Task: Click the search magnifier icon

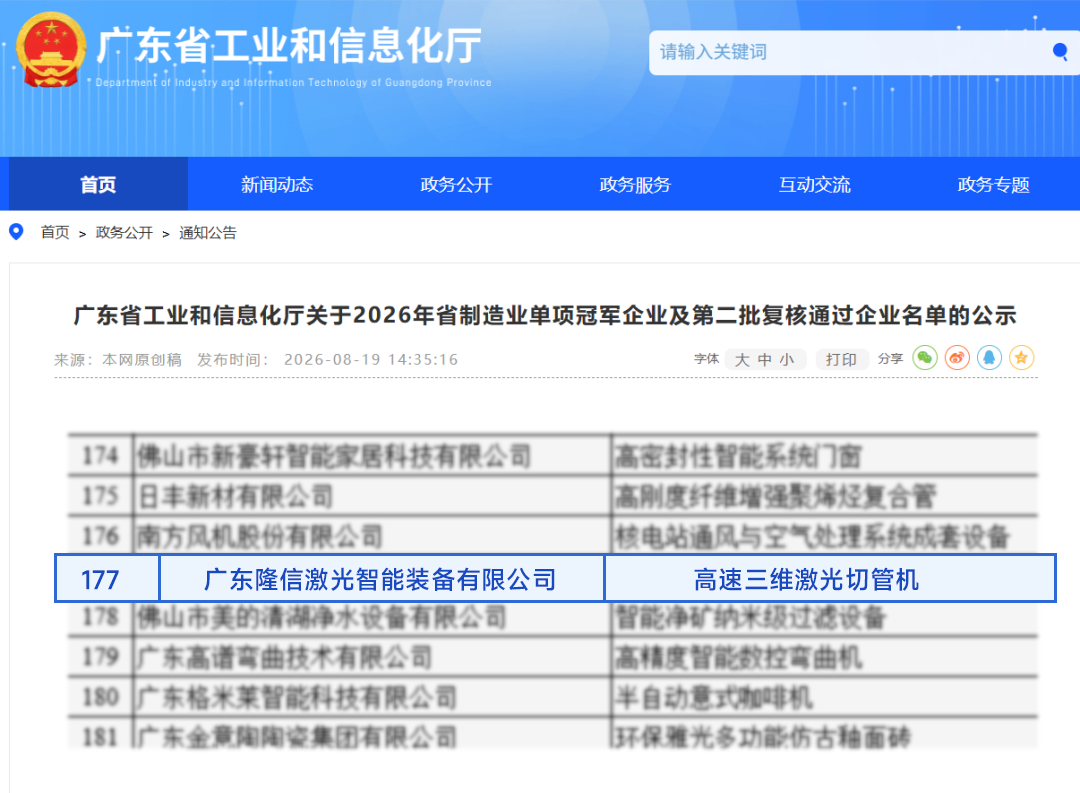Action: coord(1060,52)
